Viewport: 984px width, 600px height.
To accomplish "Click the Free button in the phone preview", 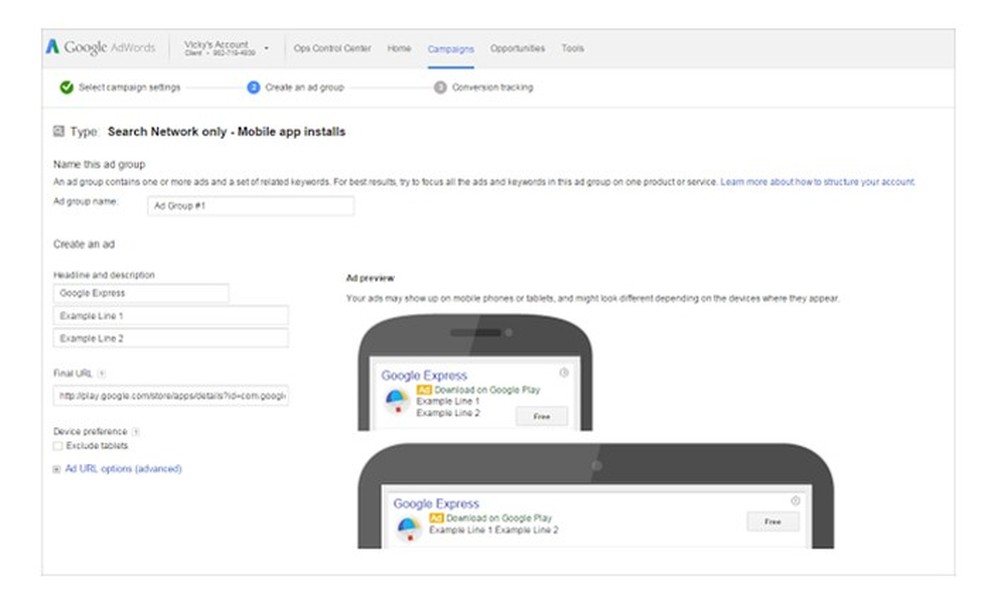I will click(x=542, y=417).
